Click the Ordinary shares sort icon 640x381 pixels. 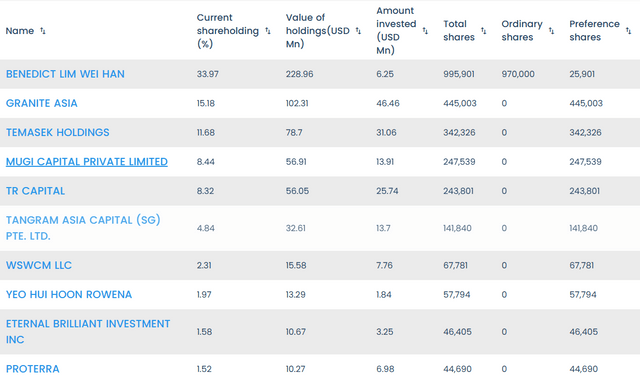[x=551, y=31]
